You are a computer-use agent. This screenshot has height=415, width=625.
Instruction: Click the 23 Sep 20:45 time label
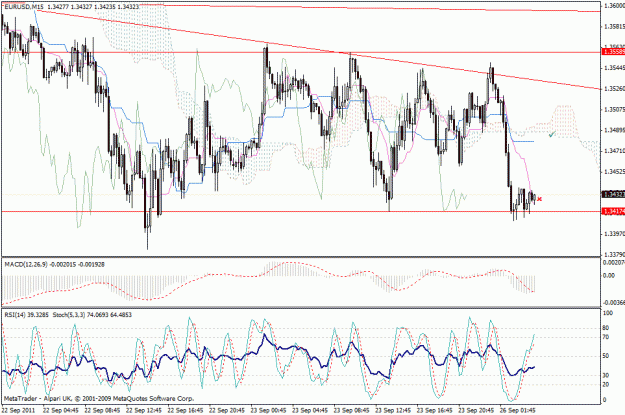click(476, 410)
